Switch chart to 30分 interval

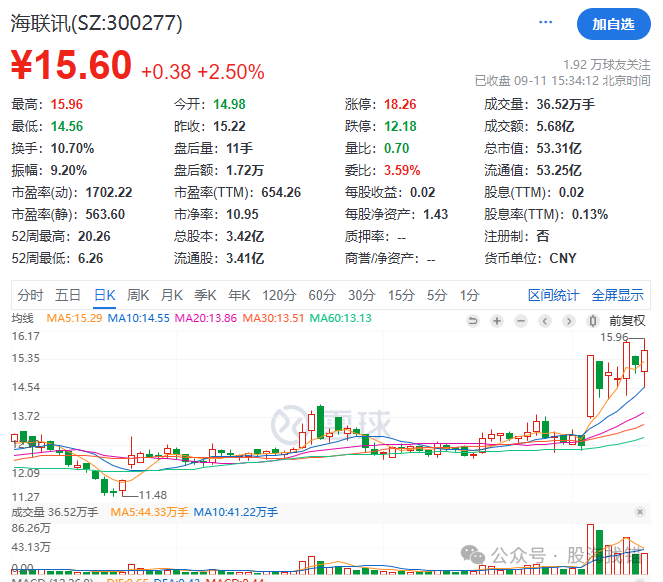pos(362,295)
